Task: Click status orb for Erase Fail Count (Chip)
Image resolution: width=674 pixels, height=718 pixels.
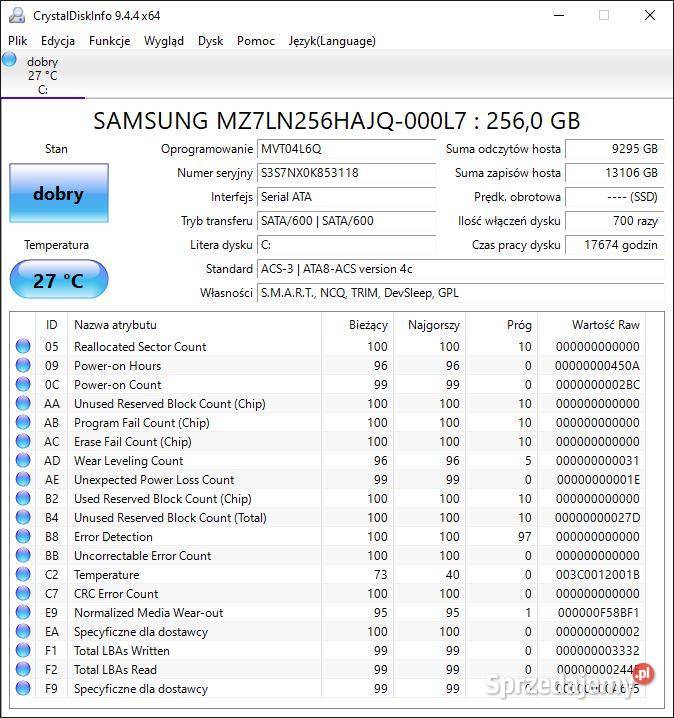Action: [x=23, y=441]
